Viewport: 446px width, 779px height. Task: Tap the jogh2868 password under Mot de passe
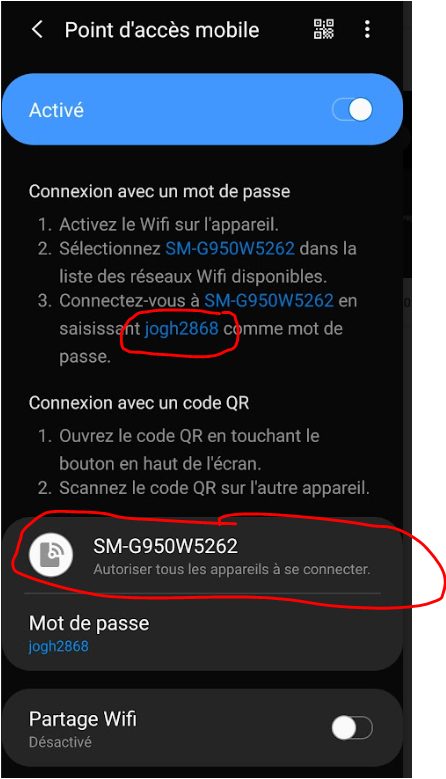[x=59, y=646]
